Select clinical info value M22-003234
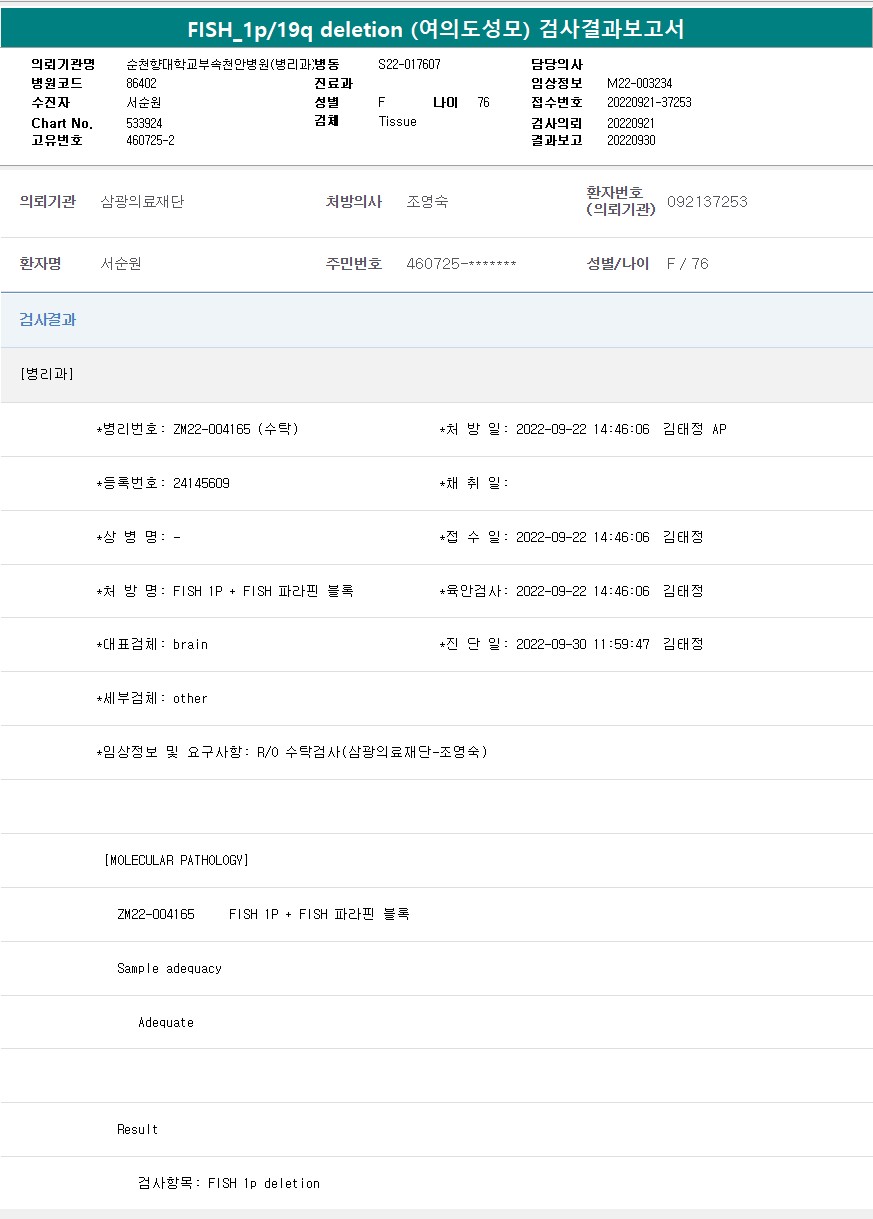 pos(639,83)
